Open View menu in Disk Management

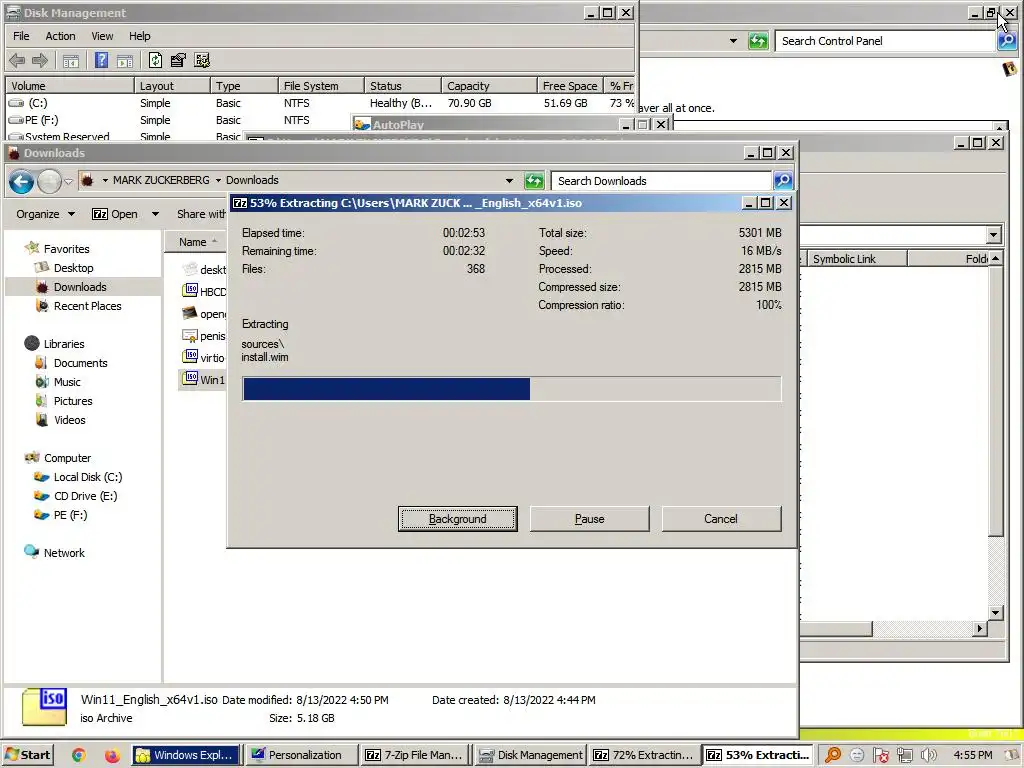tap(102, 36)
